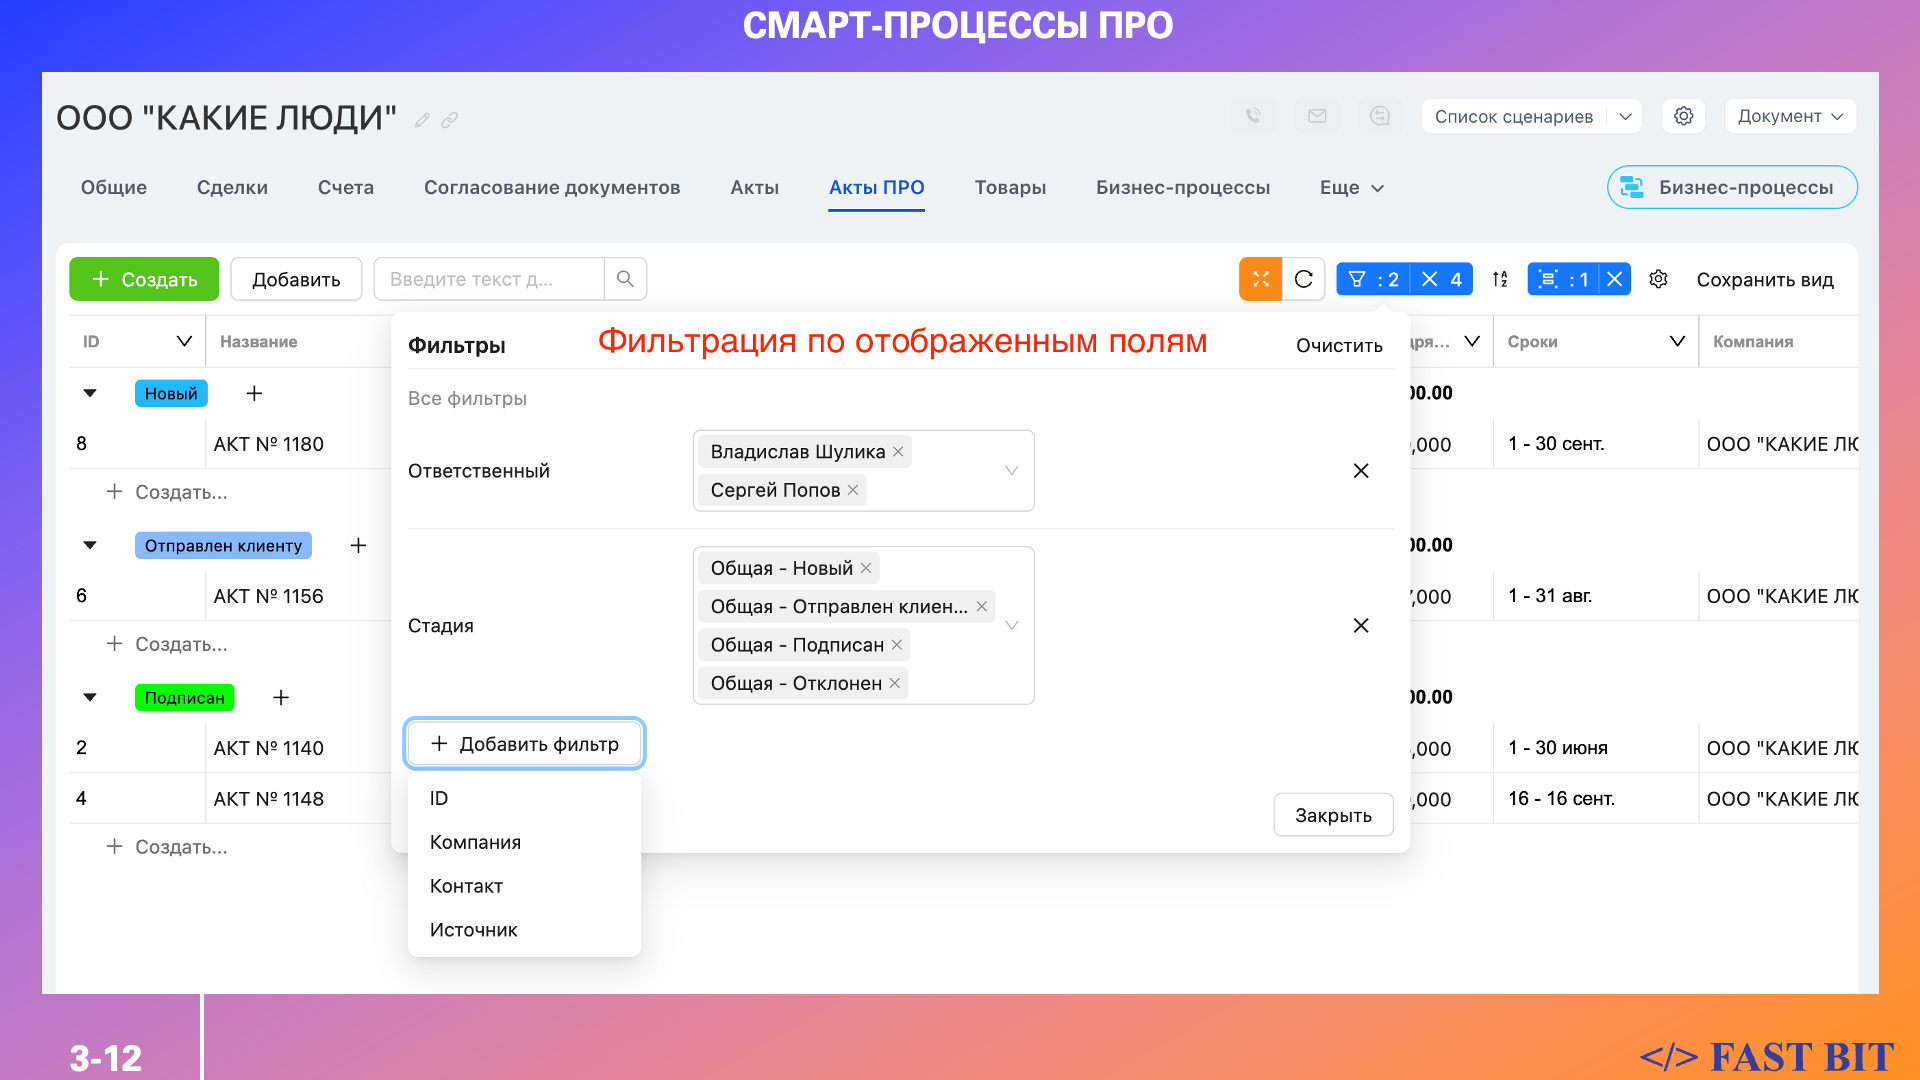The height and width of the screenshot is (1080, 1920).
Task: Click the pencil edit icon near the title
Action: (423, 120)
